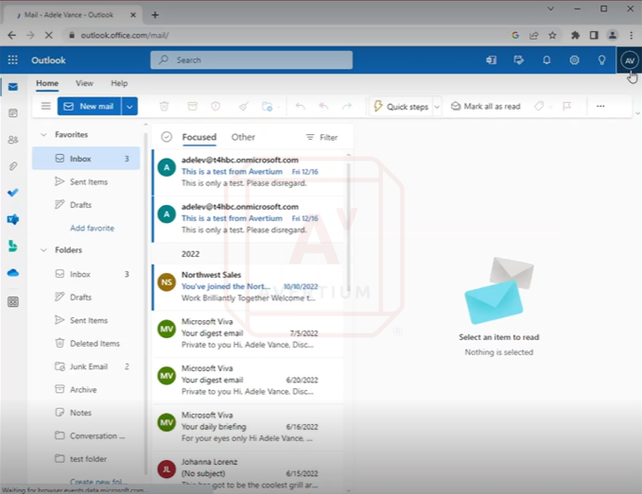
Task: Open the app launcher waffle menu
Action: [x=12, y=60]
